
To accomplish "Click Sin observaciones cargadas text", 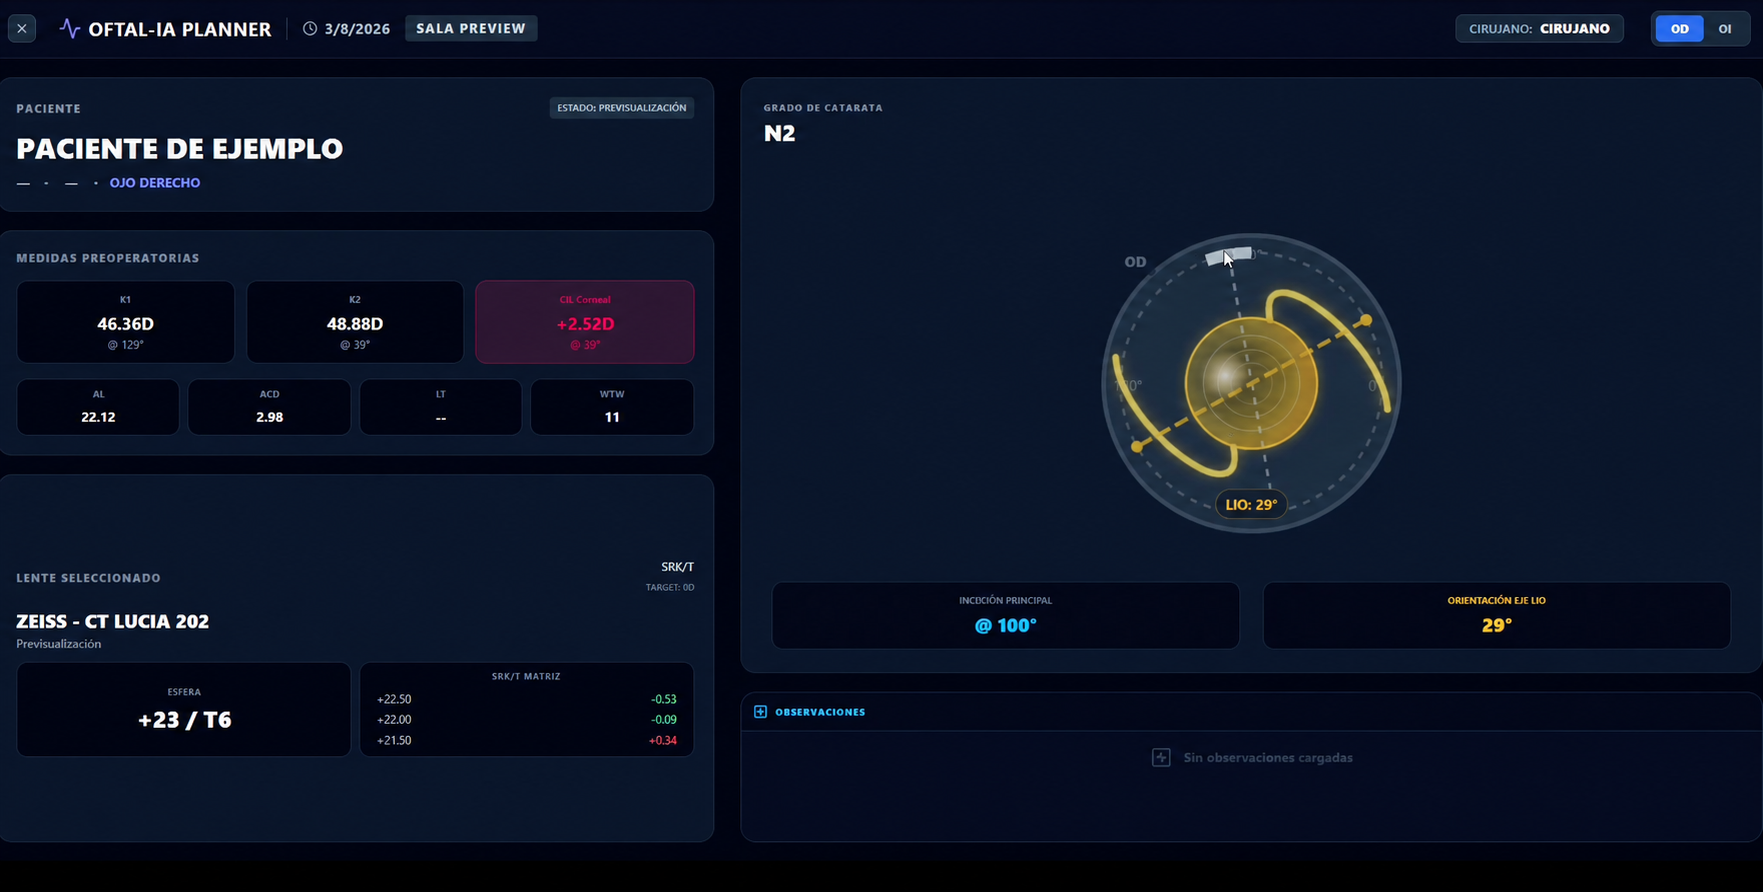I will (x=1268, y=757).
